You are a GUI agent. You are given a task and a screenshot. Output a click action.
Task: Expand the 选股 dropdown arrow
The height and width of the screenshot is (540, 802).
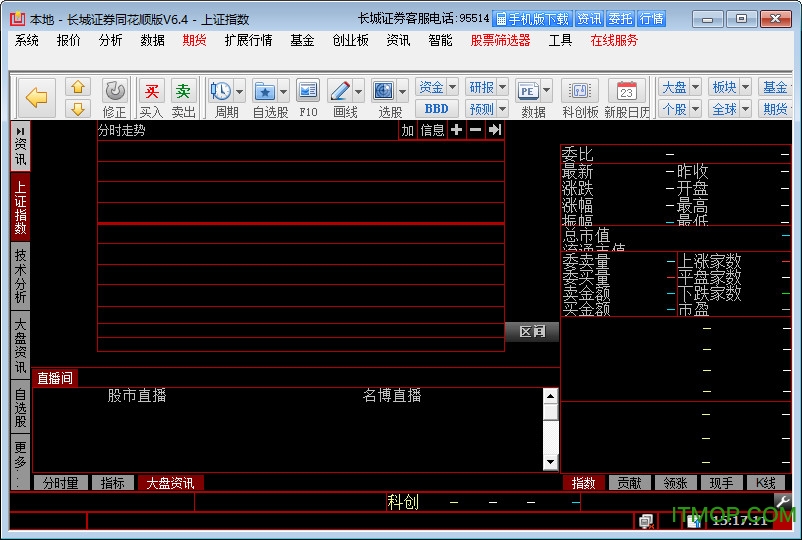[402, 92]
